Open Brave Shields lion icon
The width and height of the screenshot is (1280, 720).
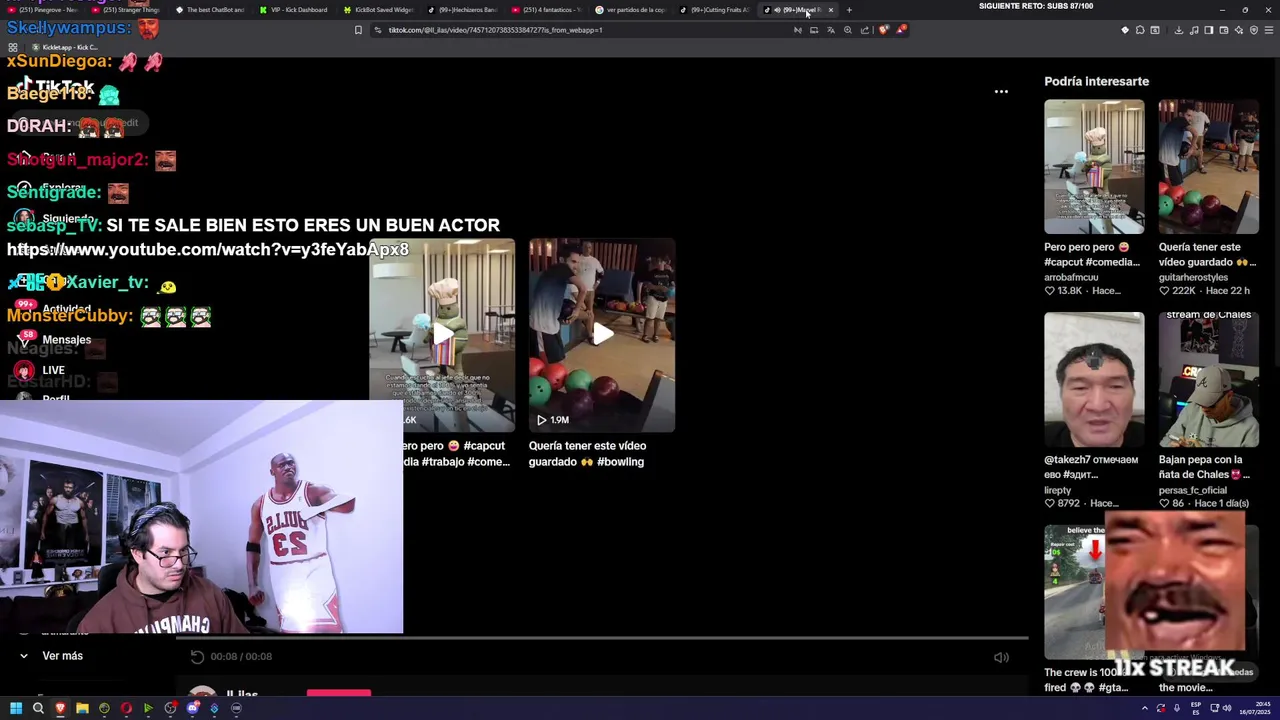(883, 30)
